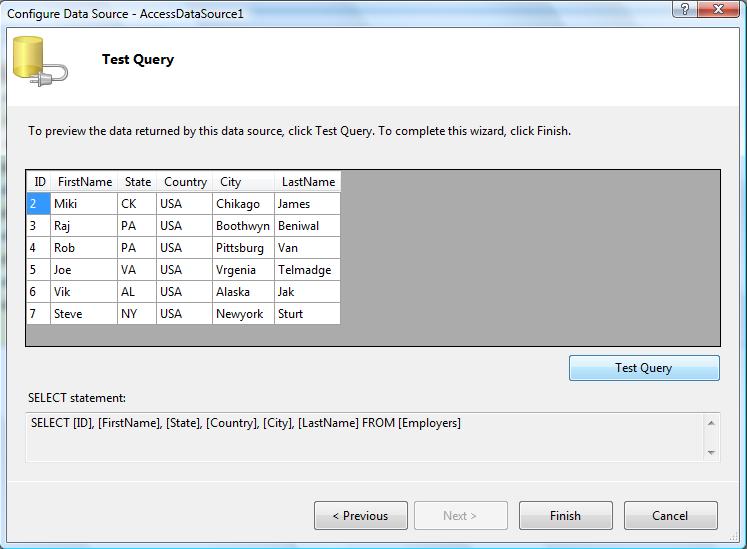Select the Alaska city cell

[244, 291]
